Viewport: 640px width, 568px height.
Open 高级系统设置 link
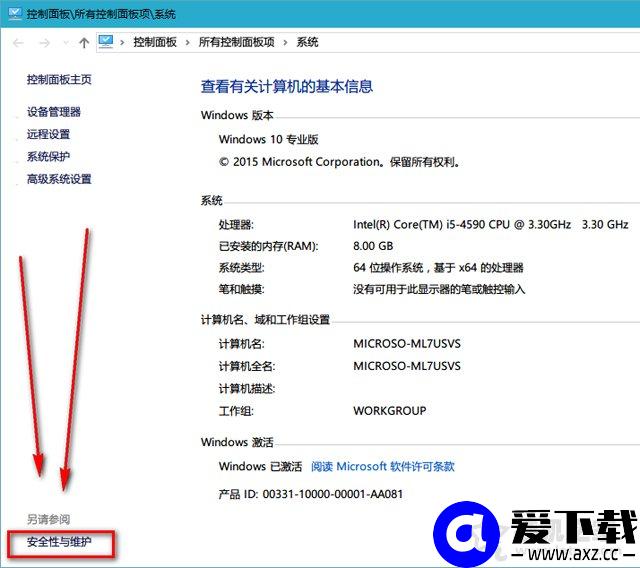pos(59,179)
